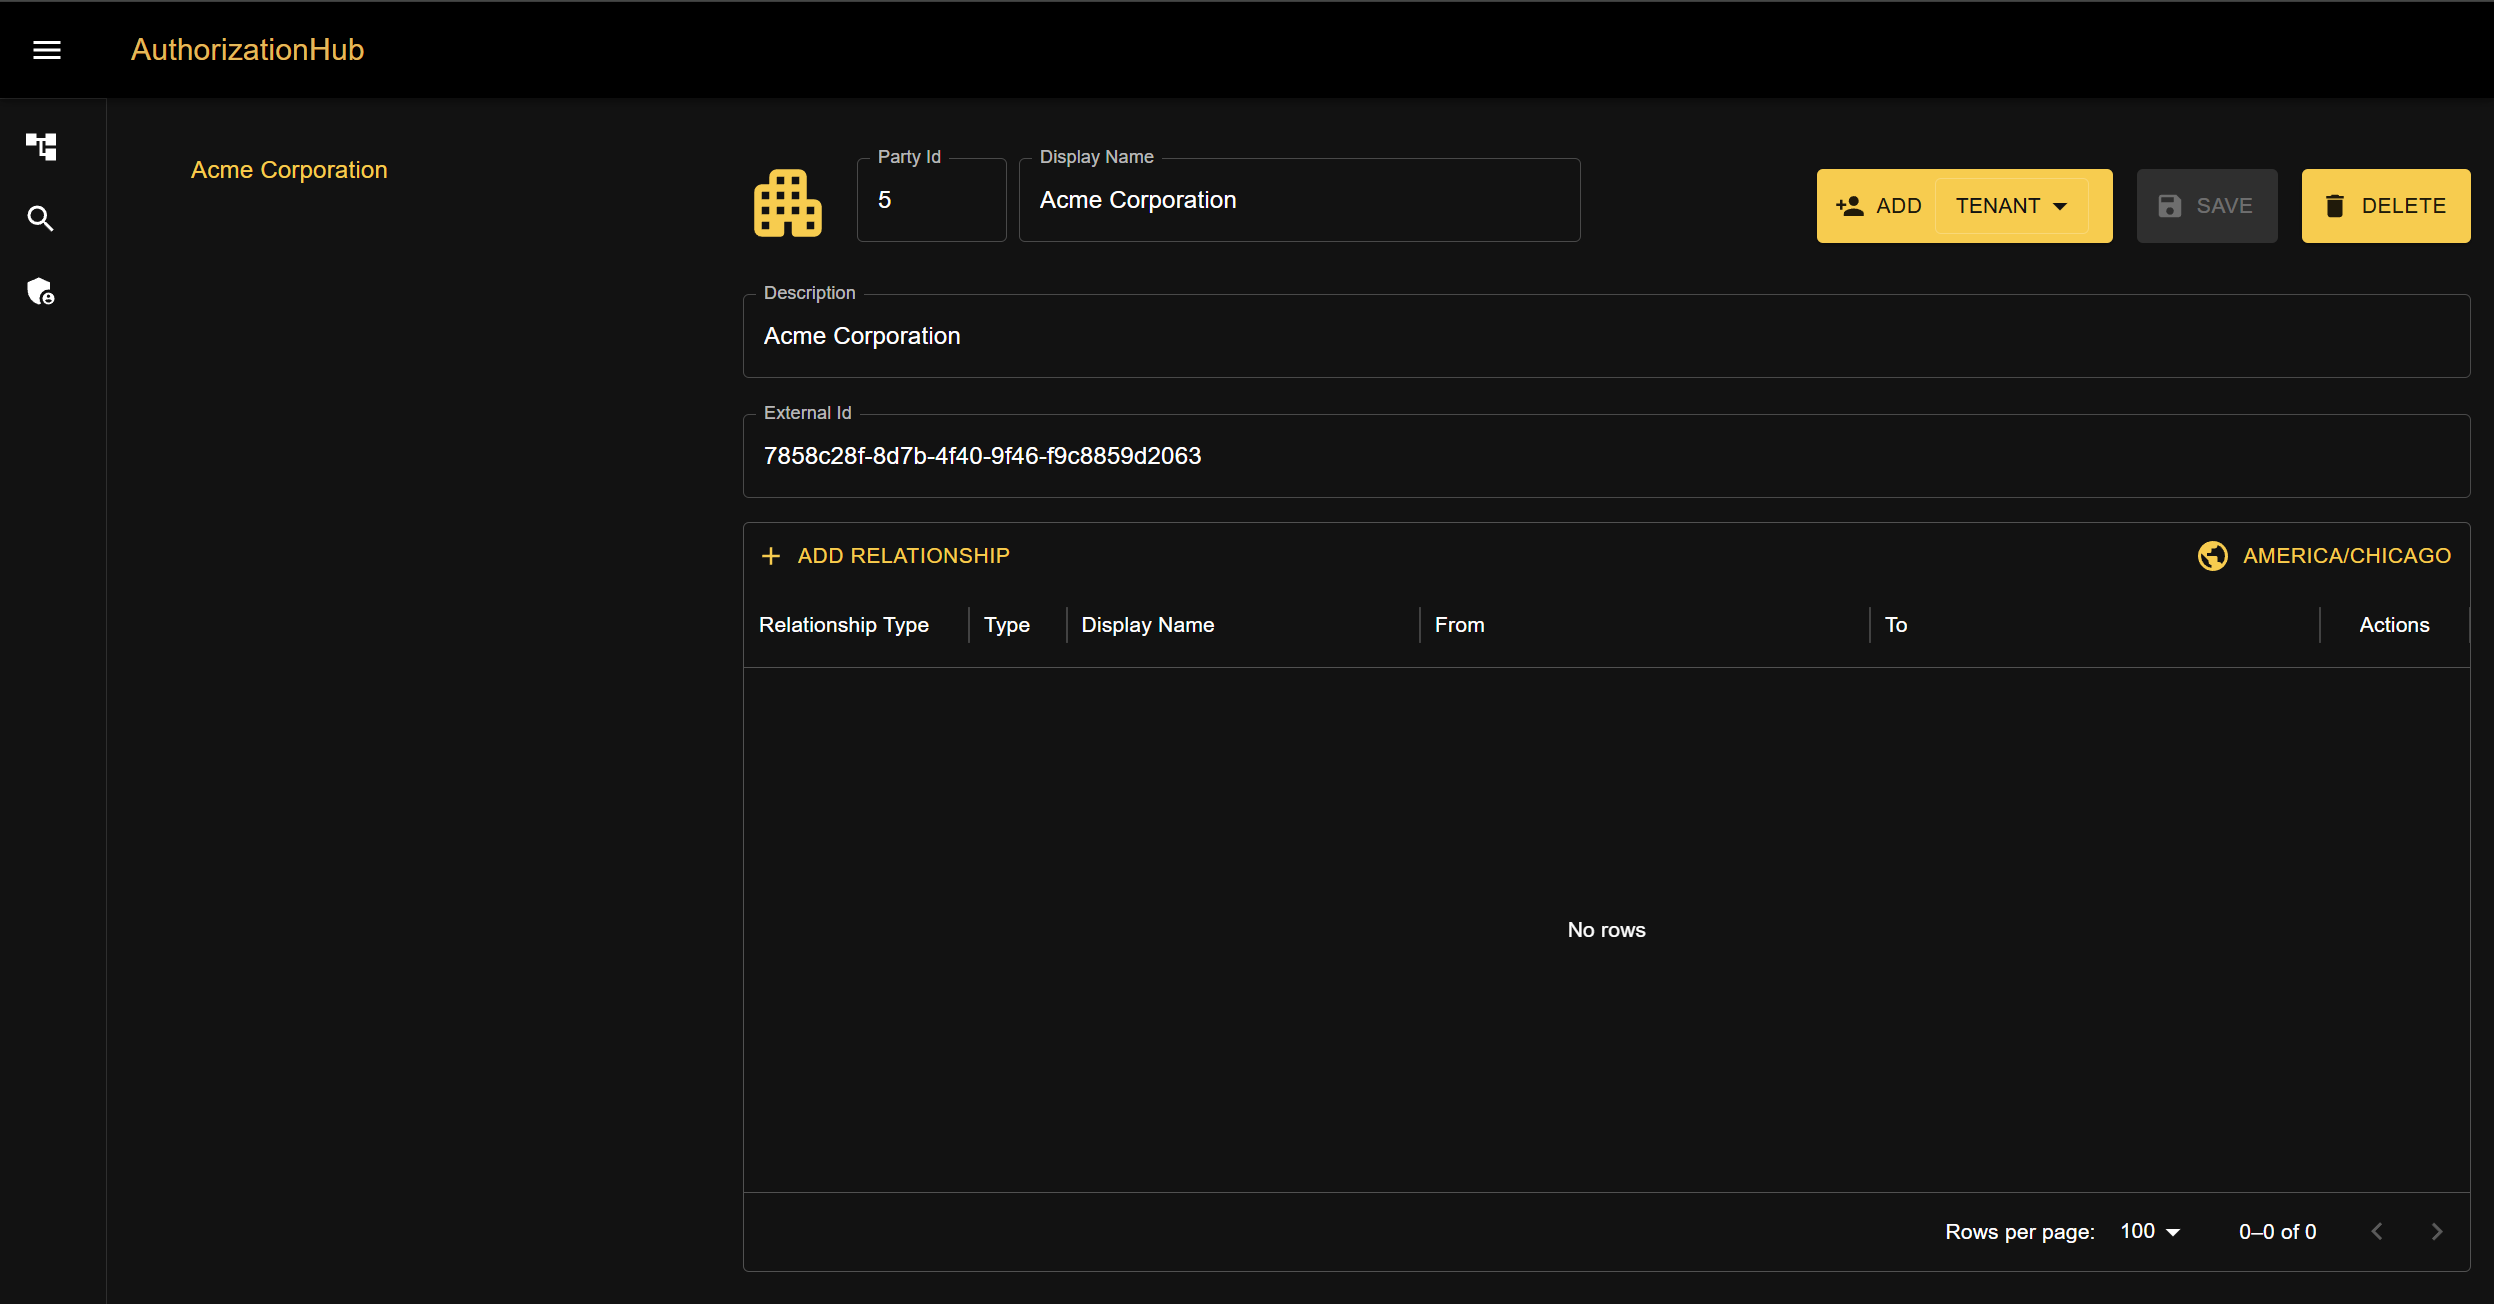Go to the next table page
This screenshot has width=2494, height=1304.
pos(2437,1232)
